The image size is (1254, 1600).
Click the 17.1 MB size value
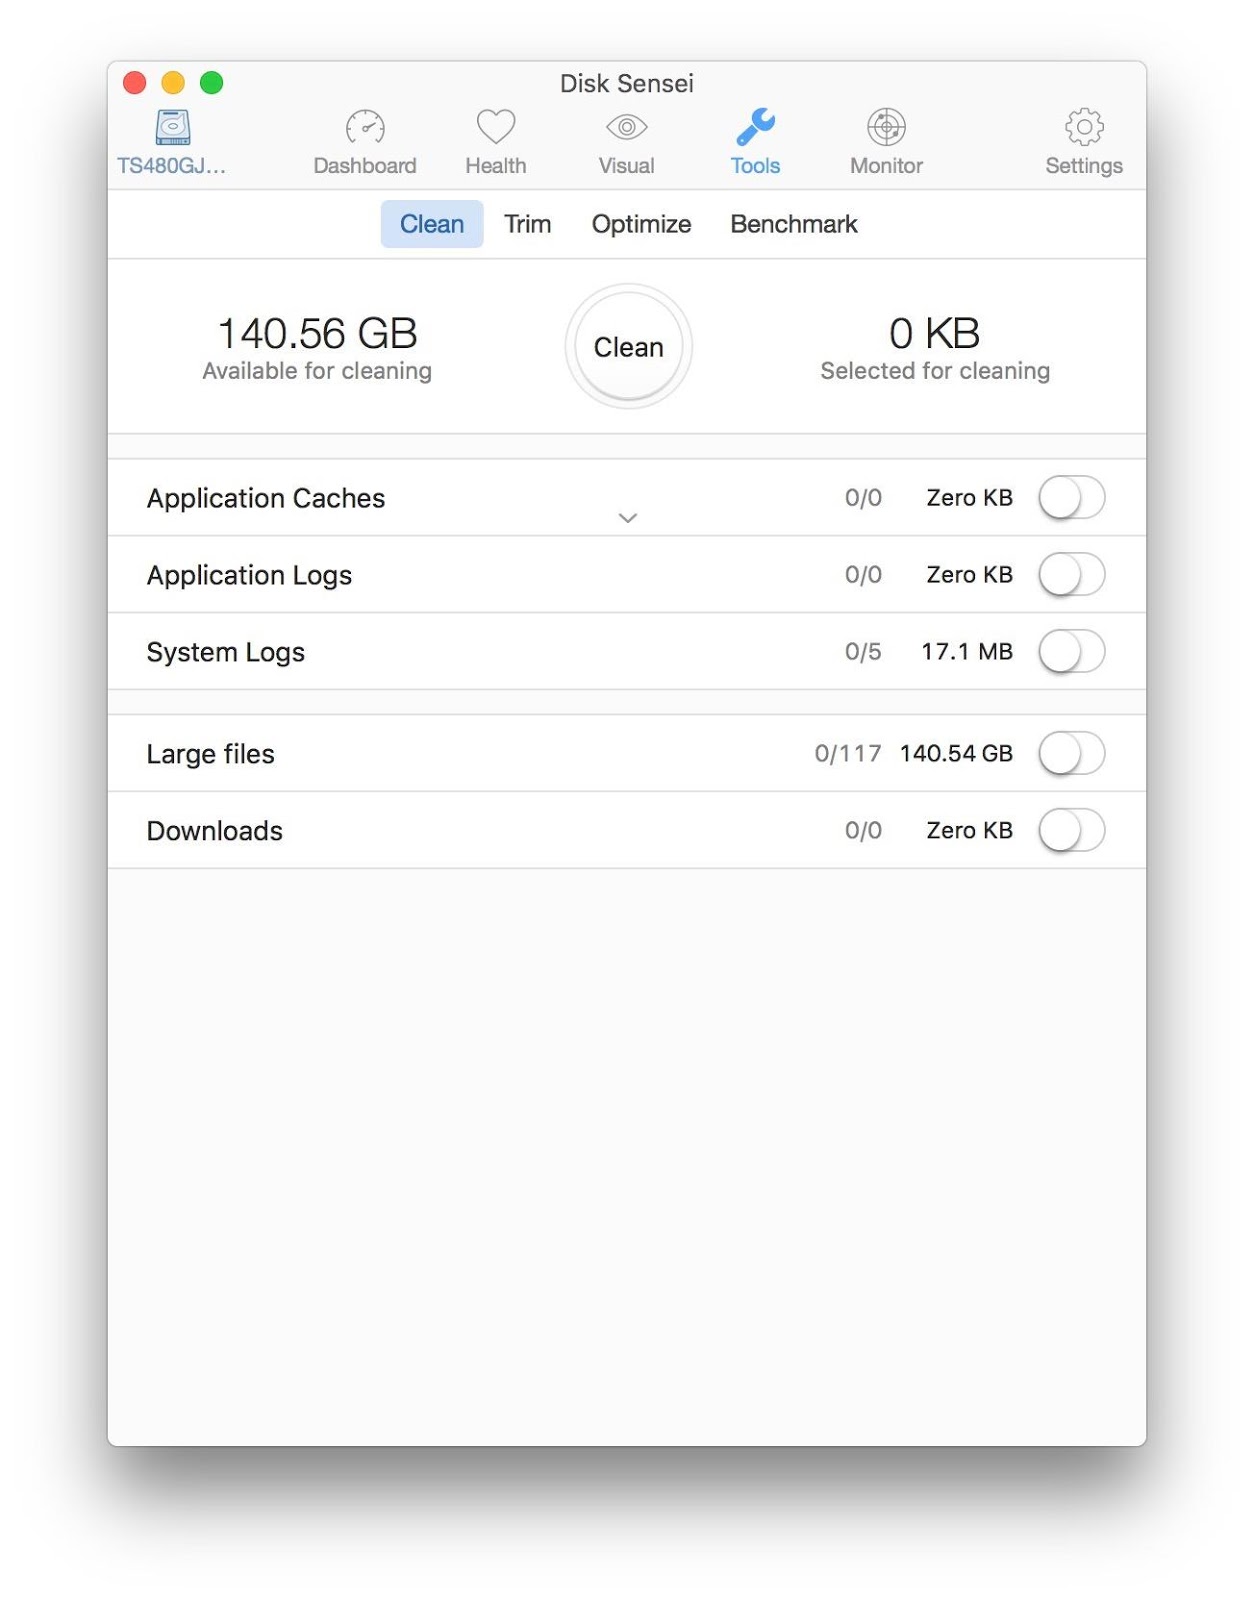point(967,652)
